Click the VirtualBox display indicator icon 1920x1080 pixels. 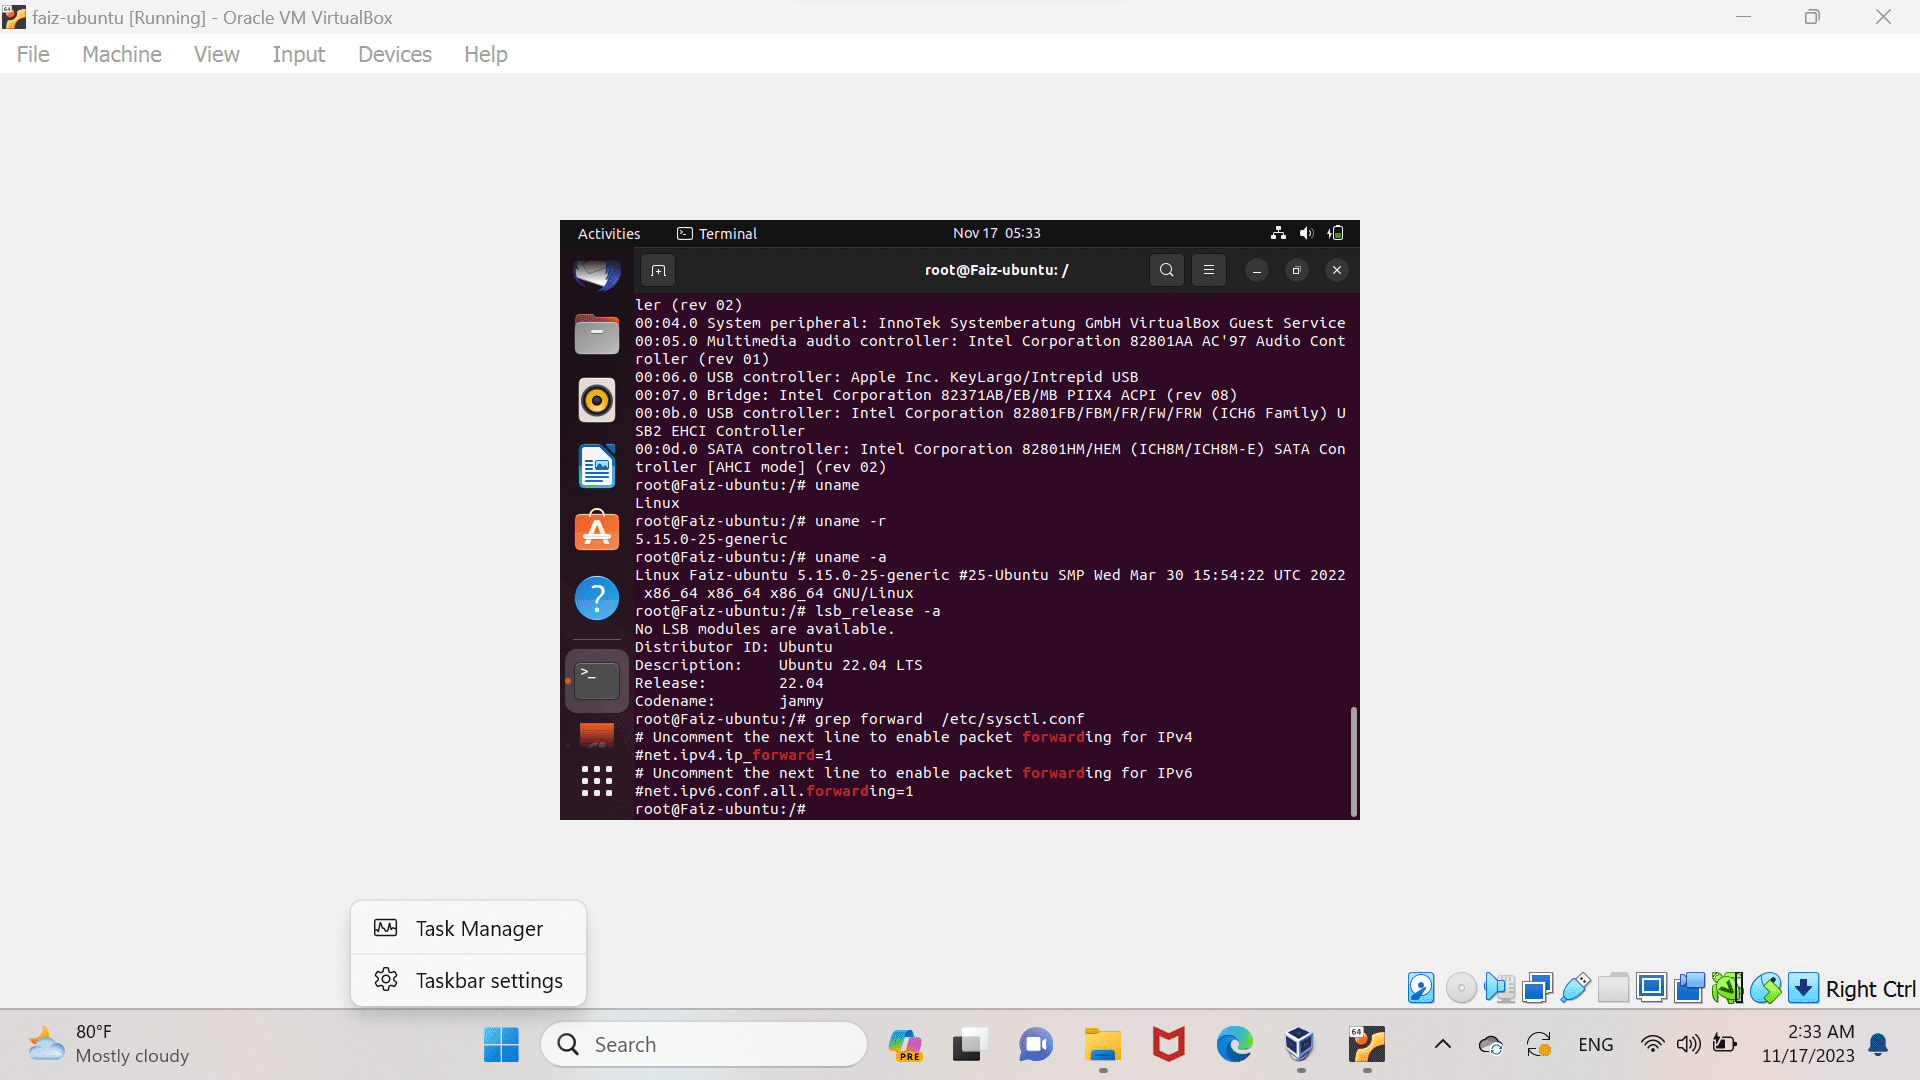coord(1651,988)
